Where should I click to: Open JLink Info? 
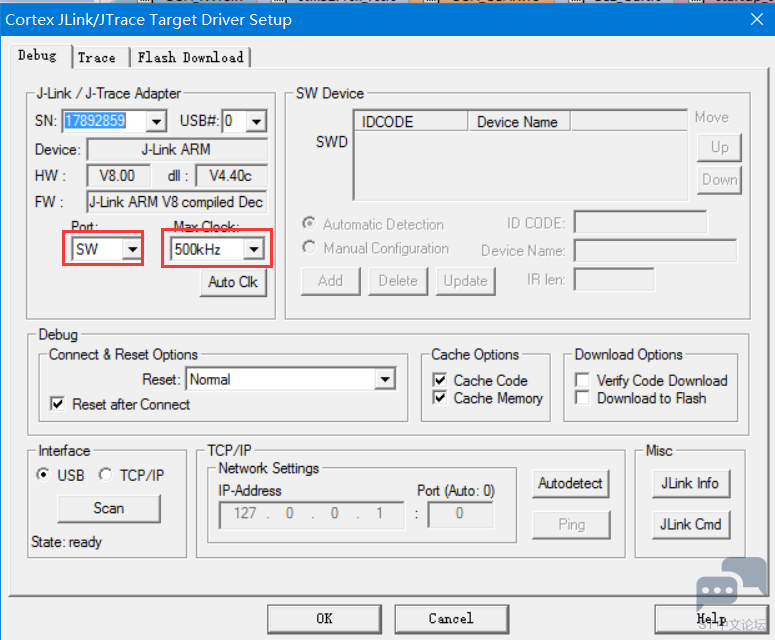click(x=690, y=484)
